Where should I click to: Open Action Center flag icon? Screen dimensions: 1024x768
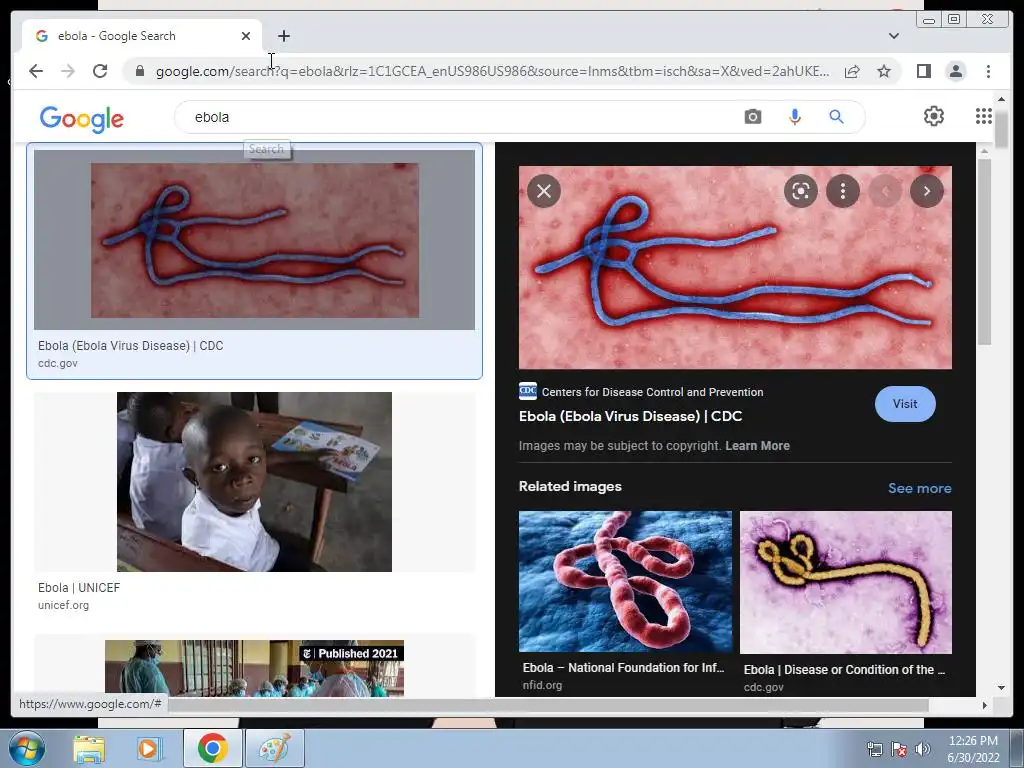[x=899, y=749]
